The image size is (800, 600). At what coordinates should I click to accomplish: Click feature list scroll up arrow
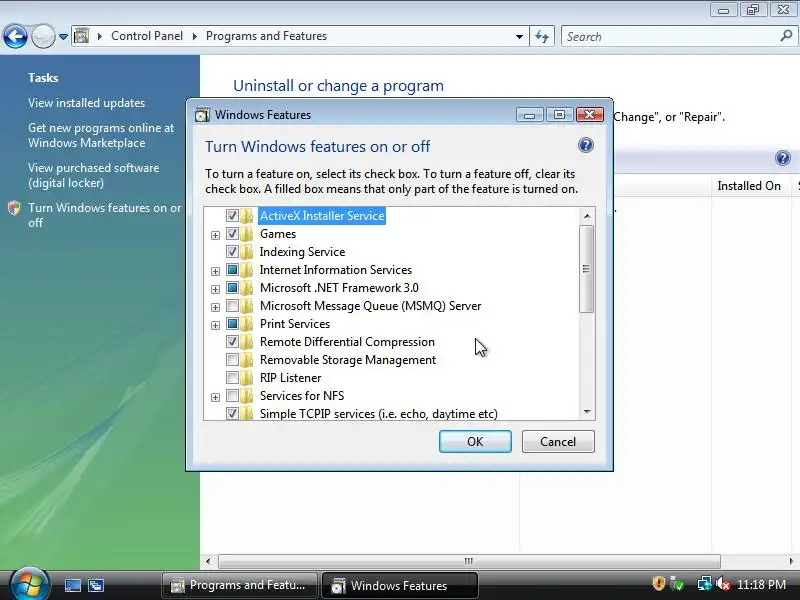click(x=587, y=216)
